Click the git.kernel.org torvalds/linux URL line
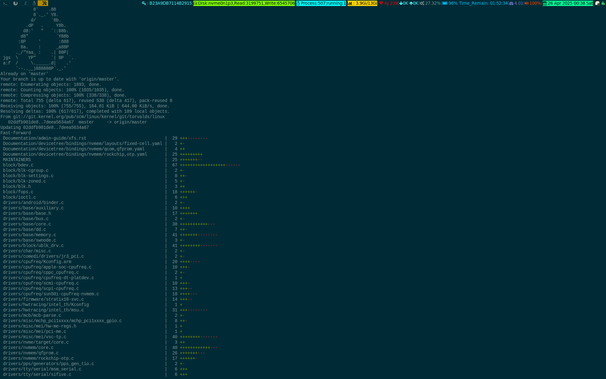Image resolution: width=606 pixels, height=379 pixels. pyautogui.click(x=82, y=117)
